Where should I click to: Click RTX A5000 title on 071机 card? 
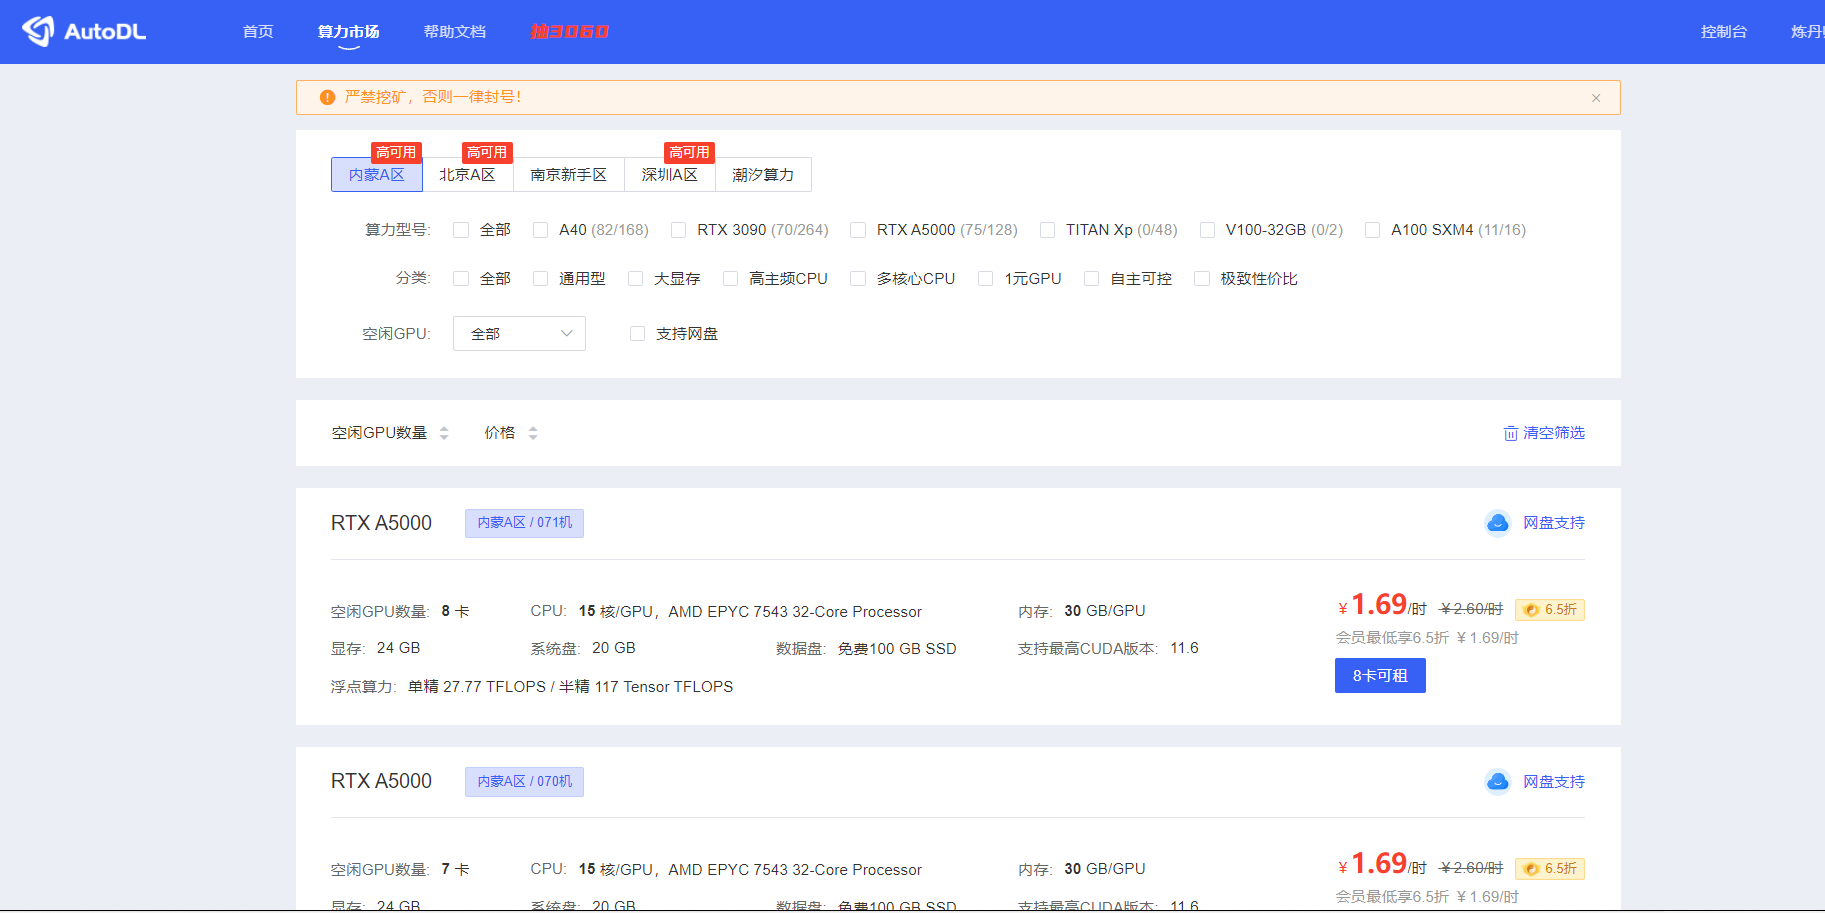pyautogui.click(x=381, y=523)
